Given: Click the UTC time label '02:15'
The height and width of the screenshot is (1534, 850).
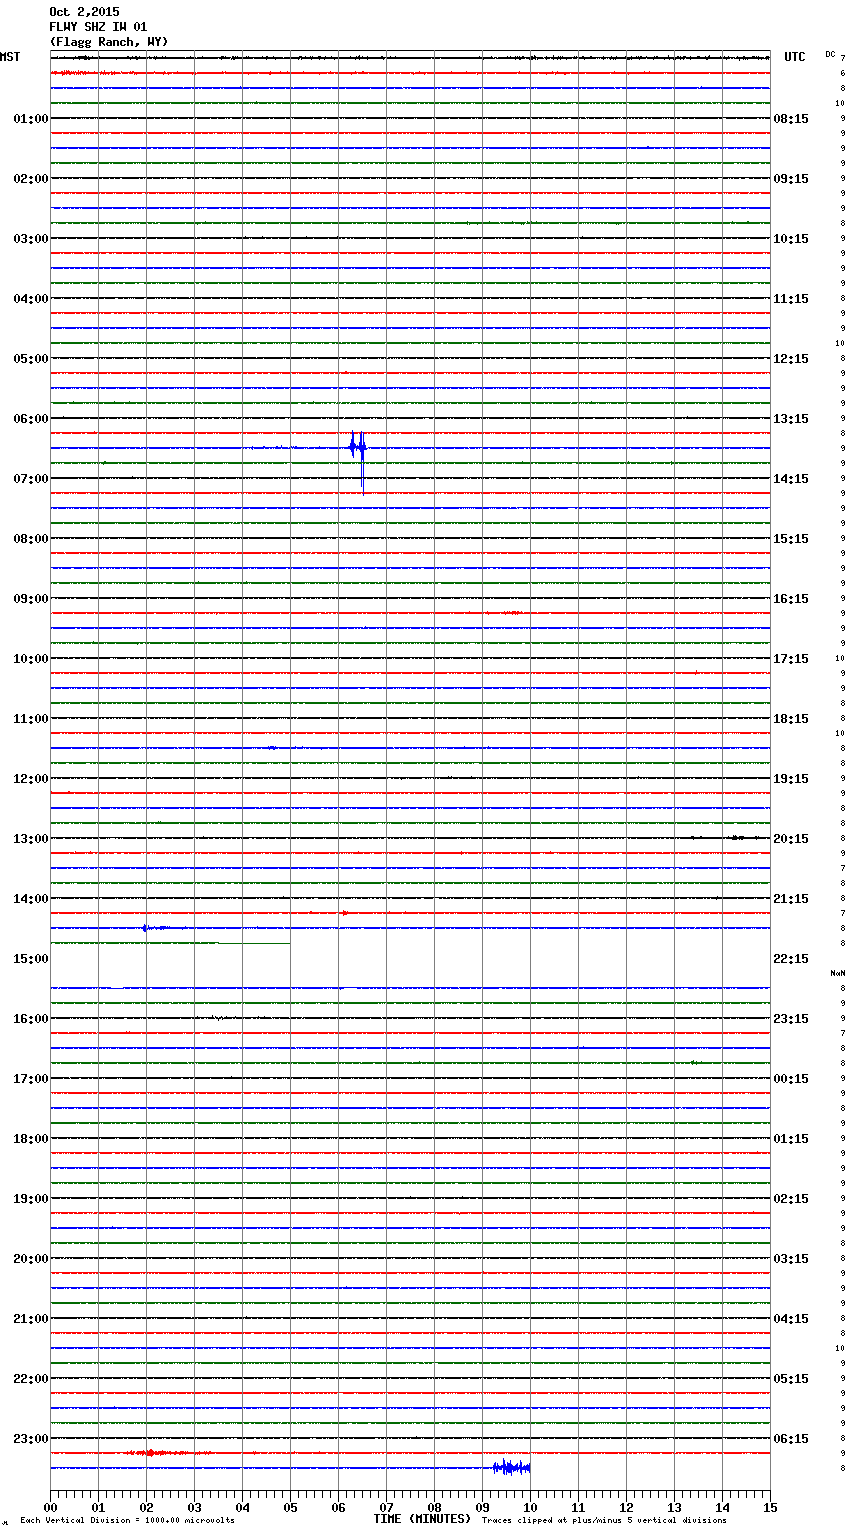Looking at the screenshot, I should point(791,1199).
